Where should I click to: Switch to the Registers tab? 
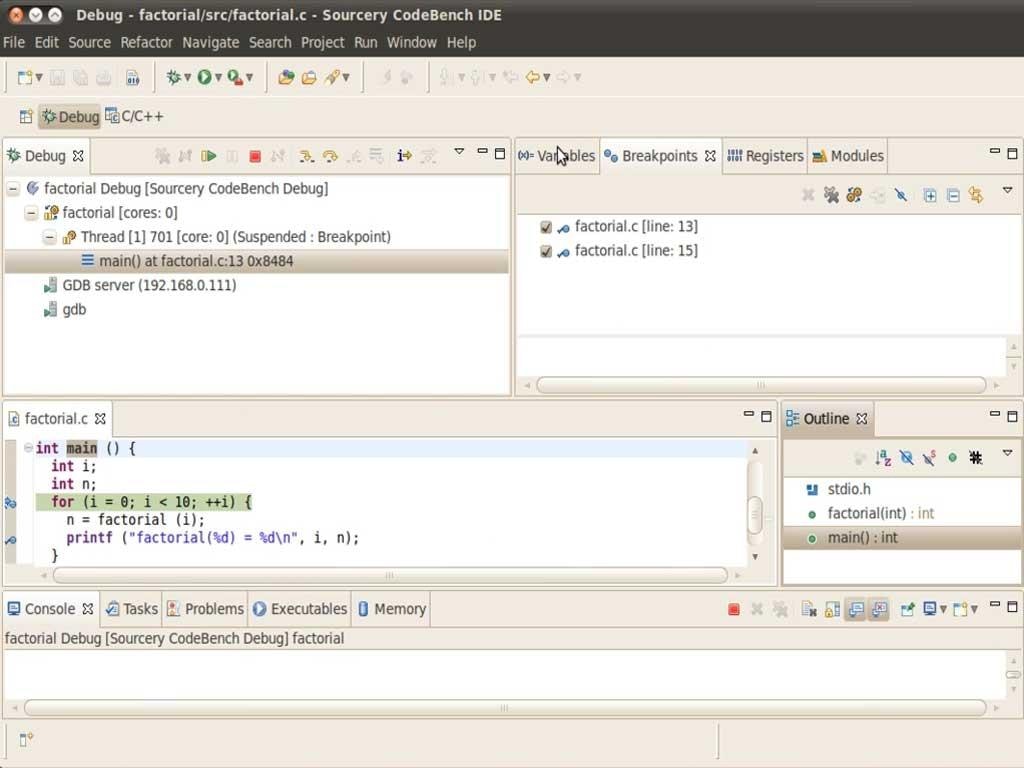click(765, 156)
